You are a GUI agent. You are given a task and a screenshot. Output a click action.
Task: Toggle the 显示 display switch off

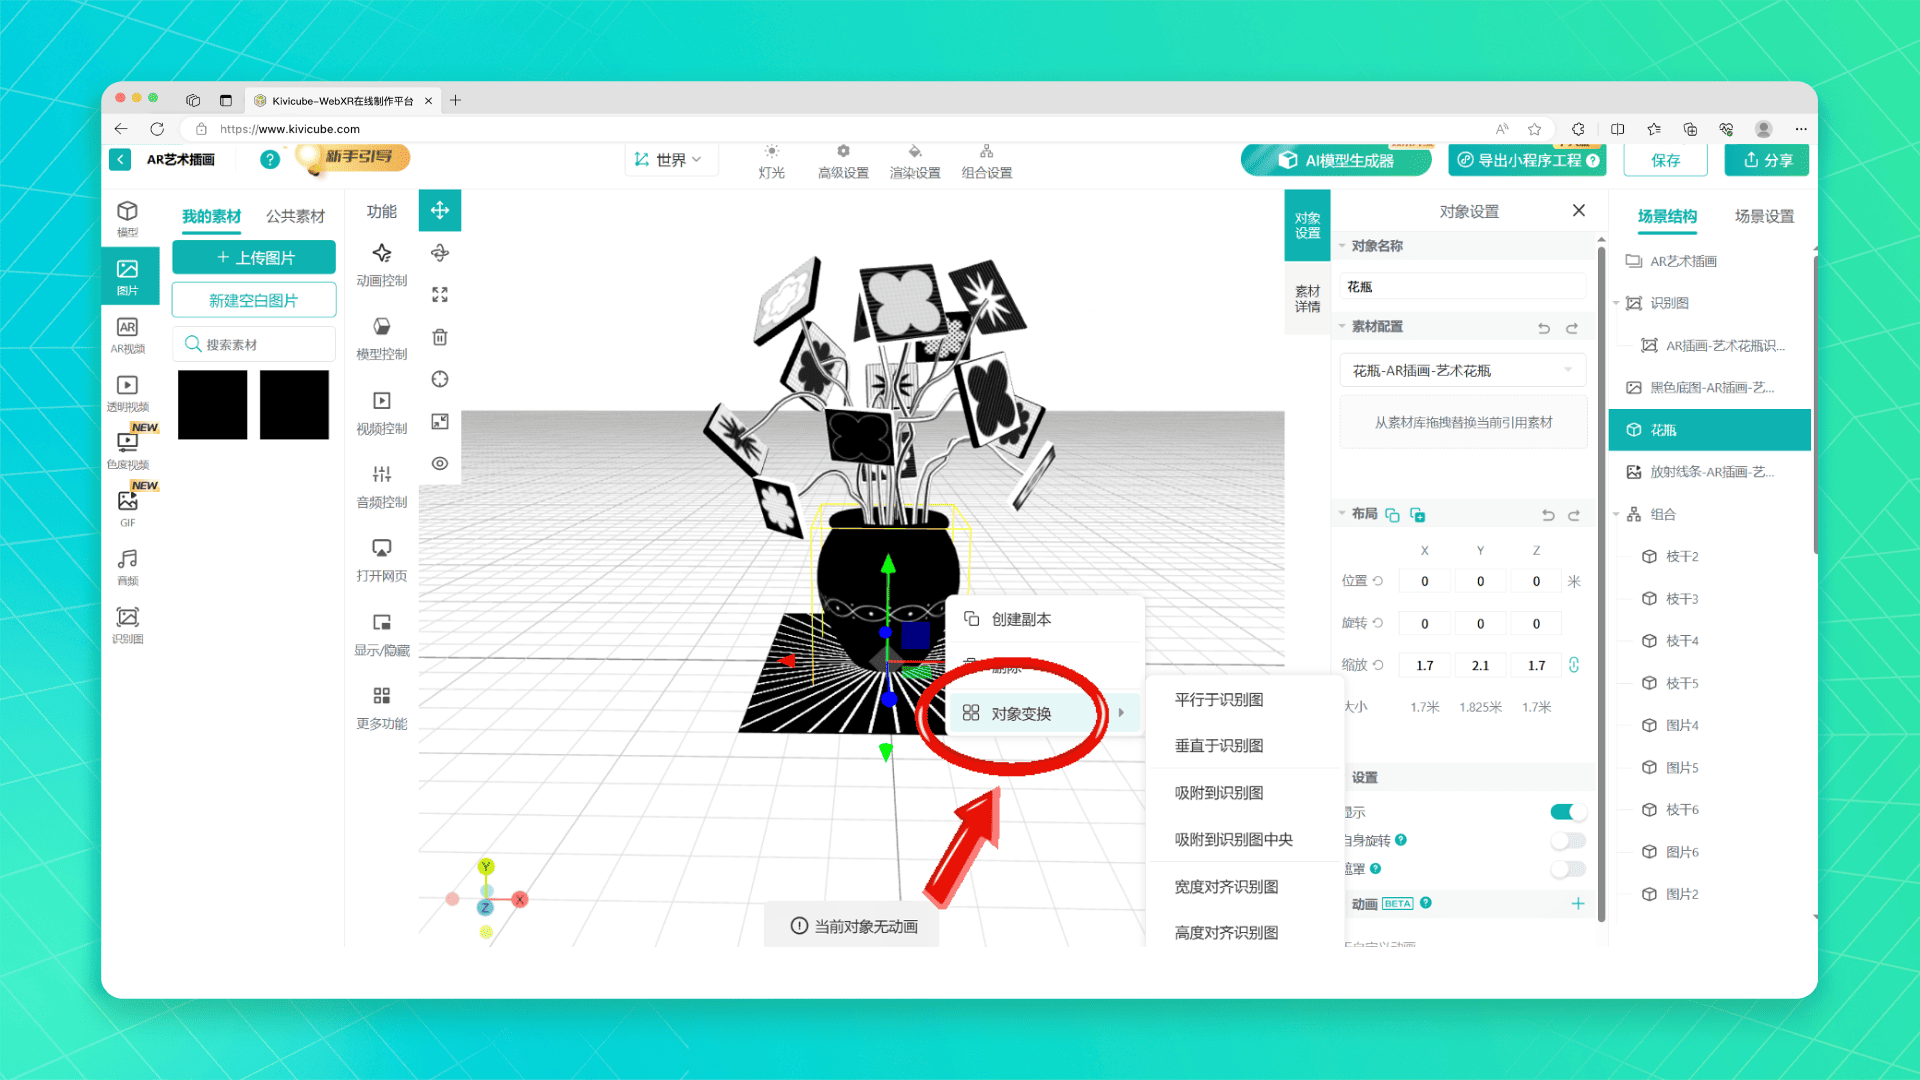coord(1567,812)
